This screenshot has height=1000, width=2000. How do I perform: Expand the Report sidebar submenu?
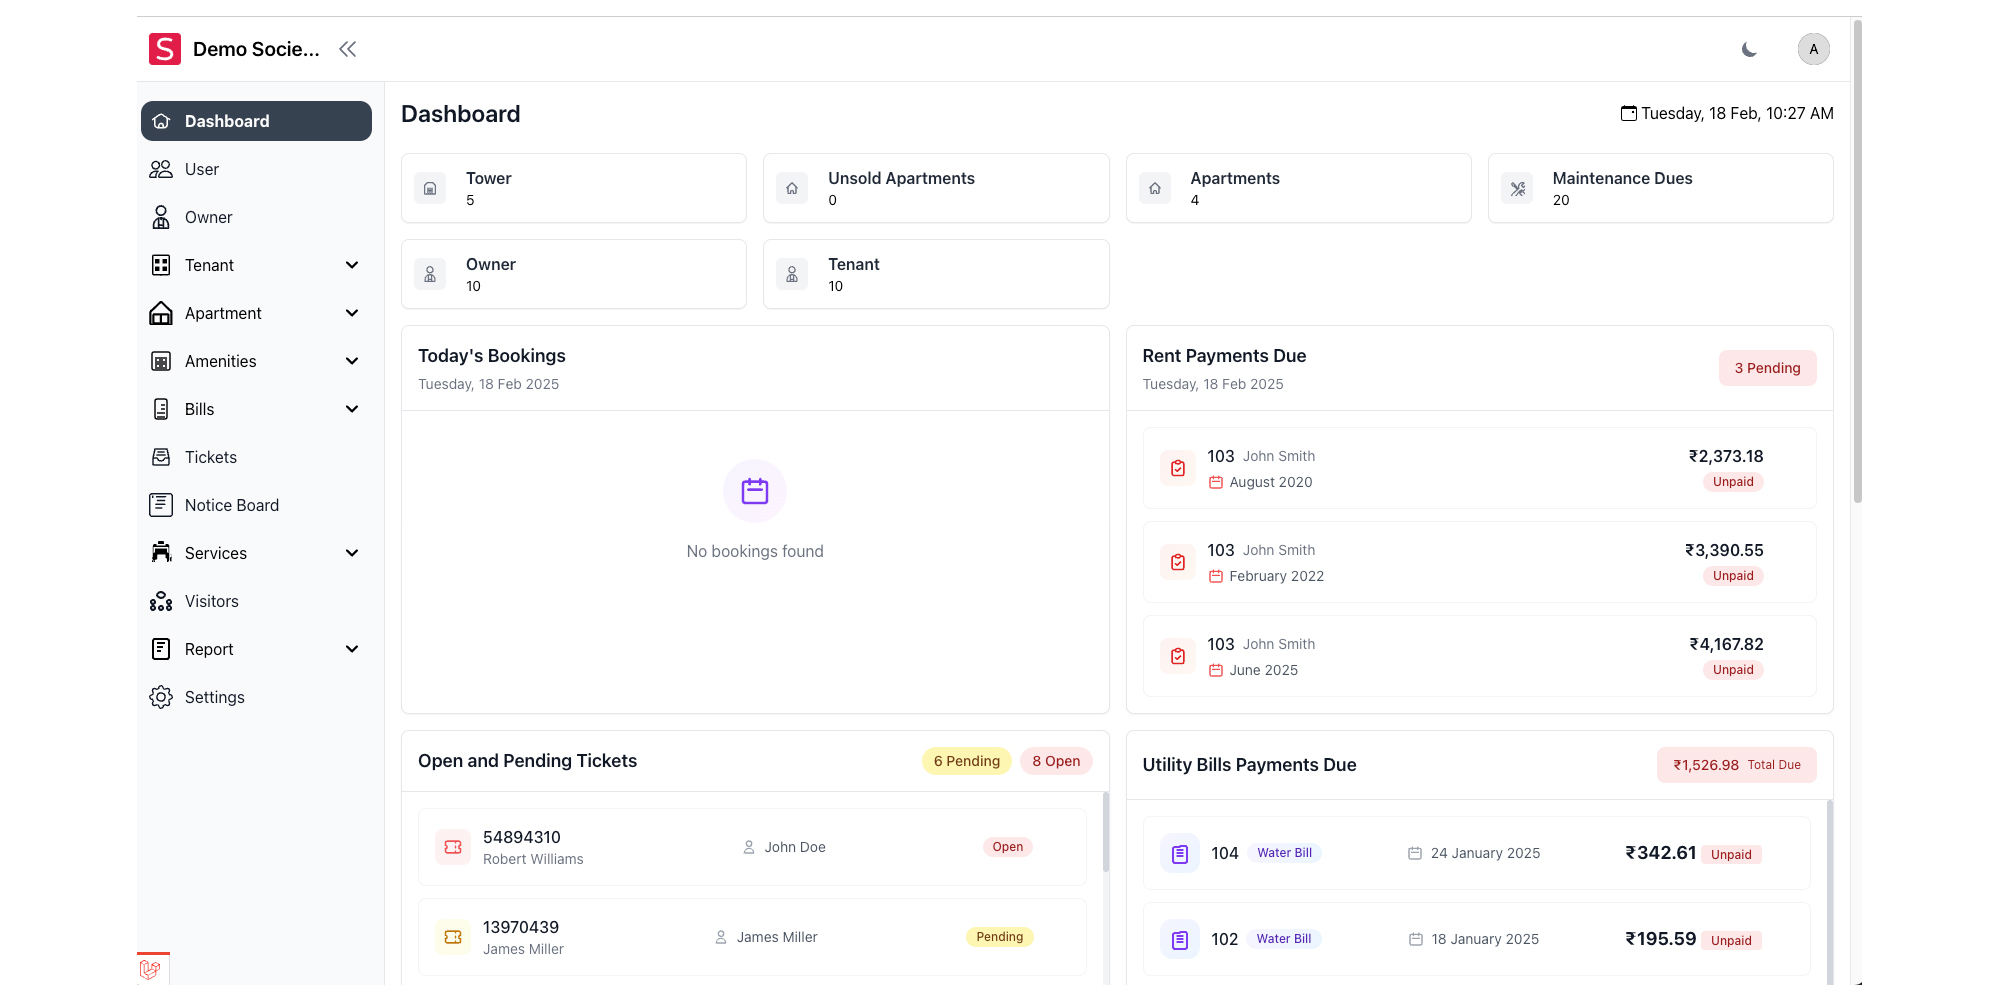click(x=351, y=649)
